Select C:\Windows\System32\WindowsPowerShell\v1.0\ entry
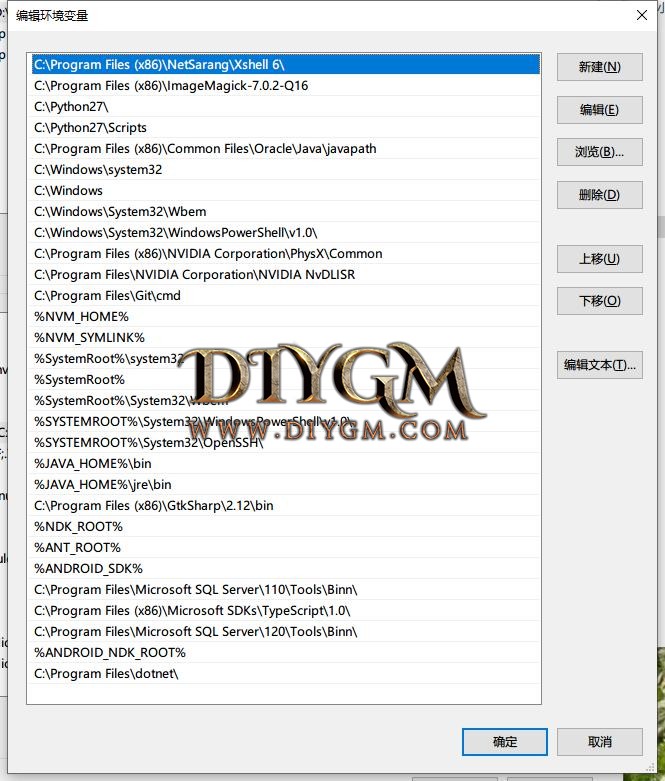 pyautogui.click(x=286, y=233)
